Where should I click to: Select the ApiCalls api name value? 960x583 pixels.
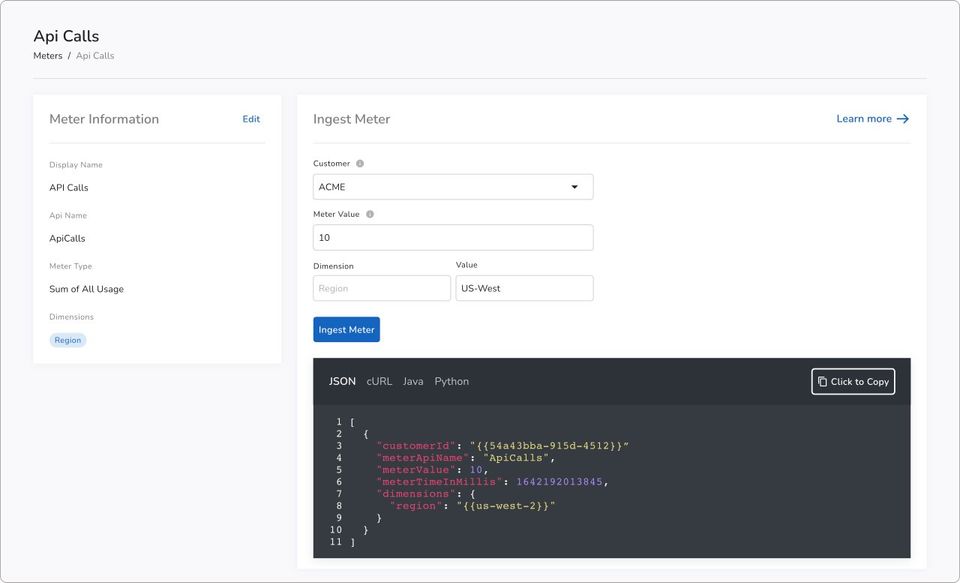67,238
